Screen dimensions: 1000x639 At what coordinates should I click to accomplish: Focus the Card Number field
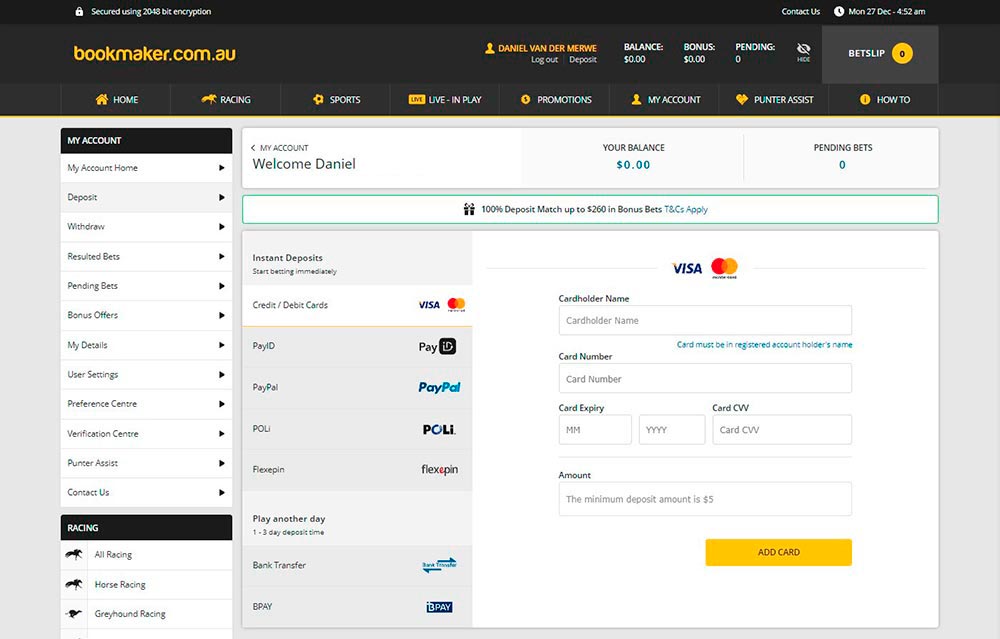[x=705, y=379]
